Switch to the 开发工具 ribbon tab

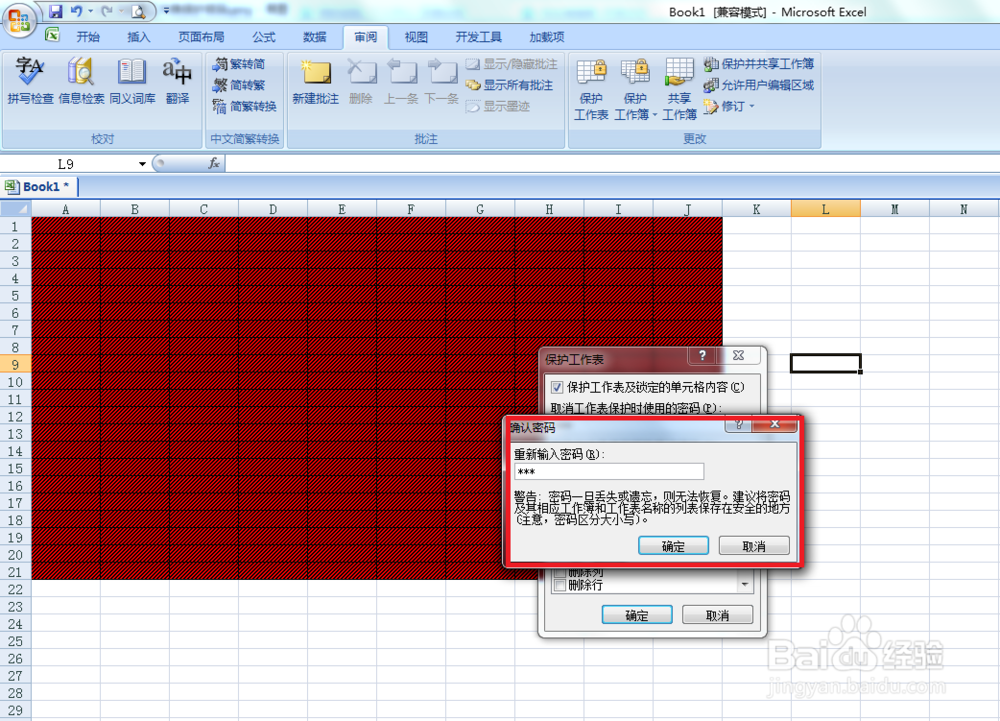tap(478, 37)
